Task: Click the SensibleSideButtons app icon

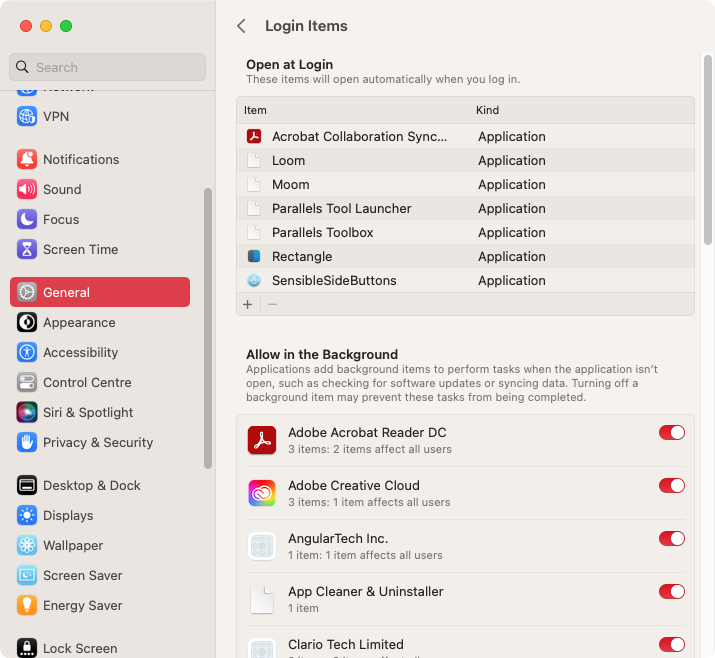Action: [x=254, y=280]
